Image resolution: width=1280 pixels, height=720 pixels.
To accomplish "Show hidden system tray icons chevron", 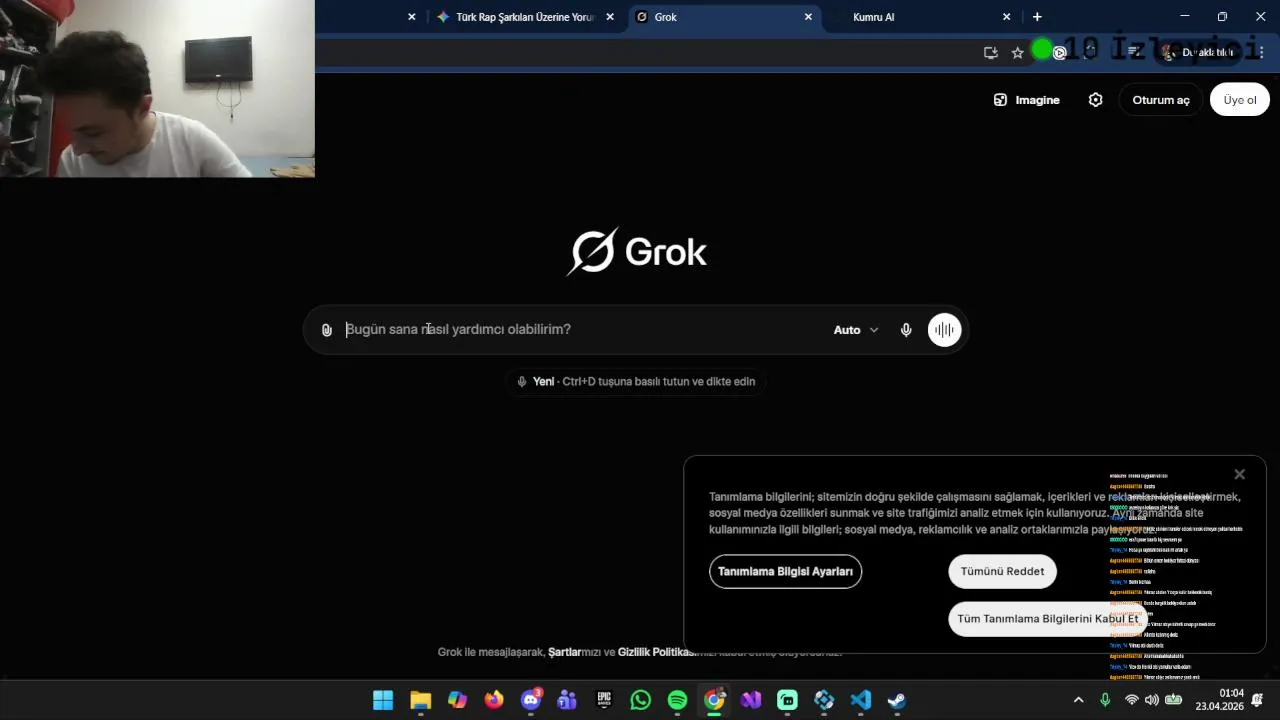I will click(x=1078, y=700).
